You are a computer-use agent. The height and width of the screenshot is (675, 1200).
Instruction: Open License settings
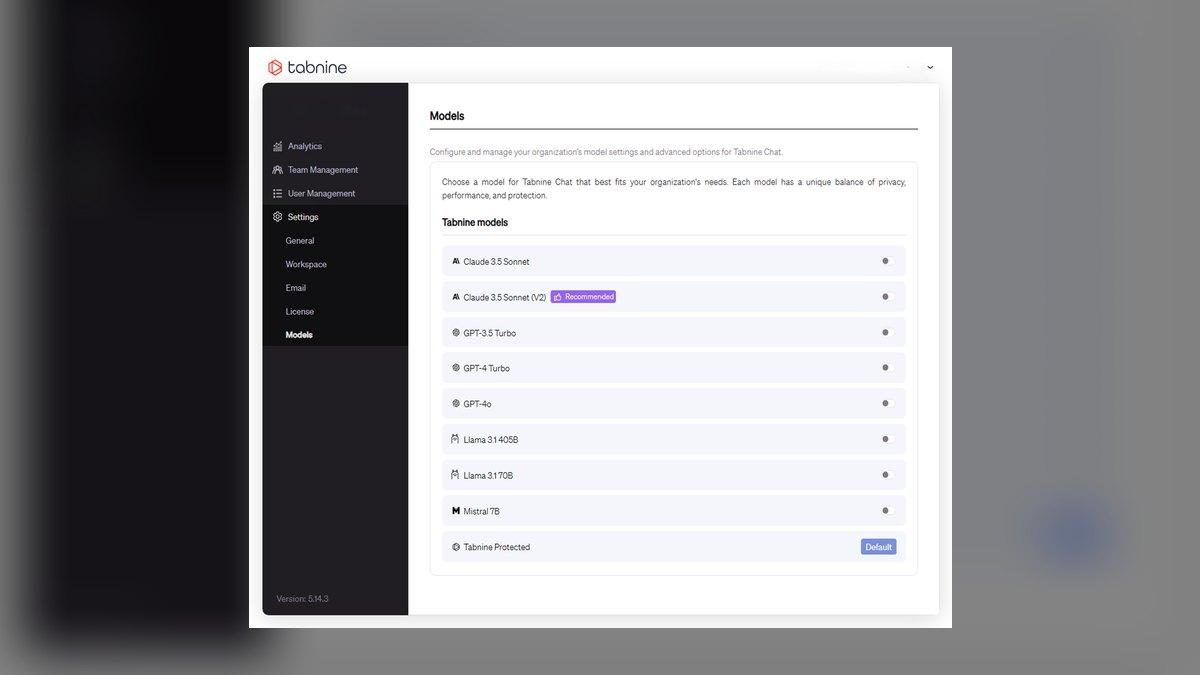coord(300,311)
